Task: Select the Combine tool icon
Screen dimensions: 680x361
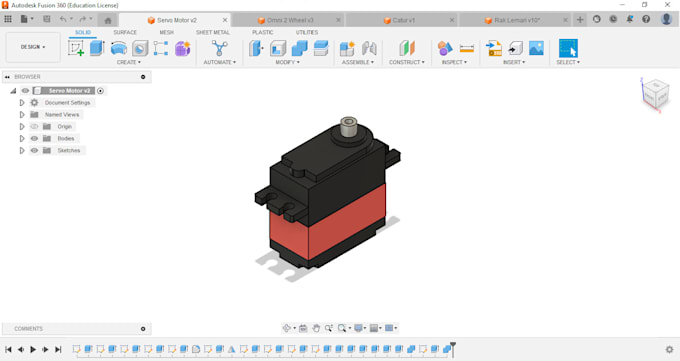Action: pyautogui.click(x=299, y=48)
